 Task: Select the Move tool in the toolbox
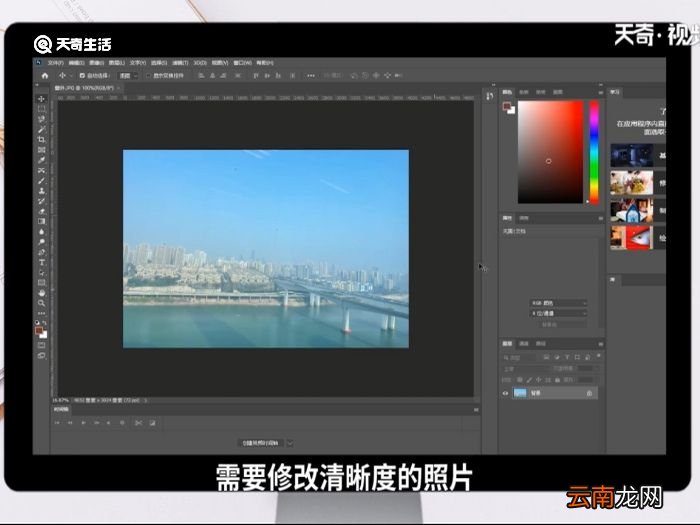point(42,99)
